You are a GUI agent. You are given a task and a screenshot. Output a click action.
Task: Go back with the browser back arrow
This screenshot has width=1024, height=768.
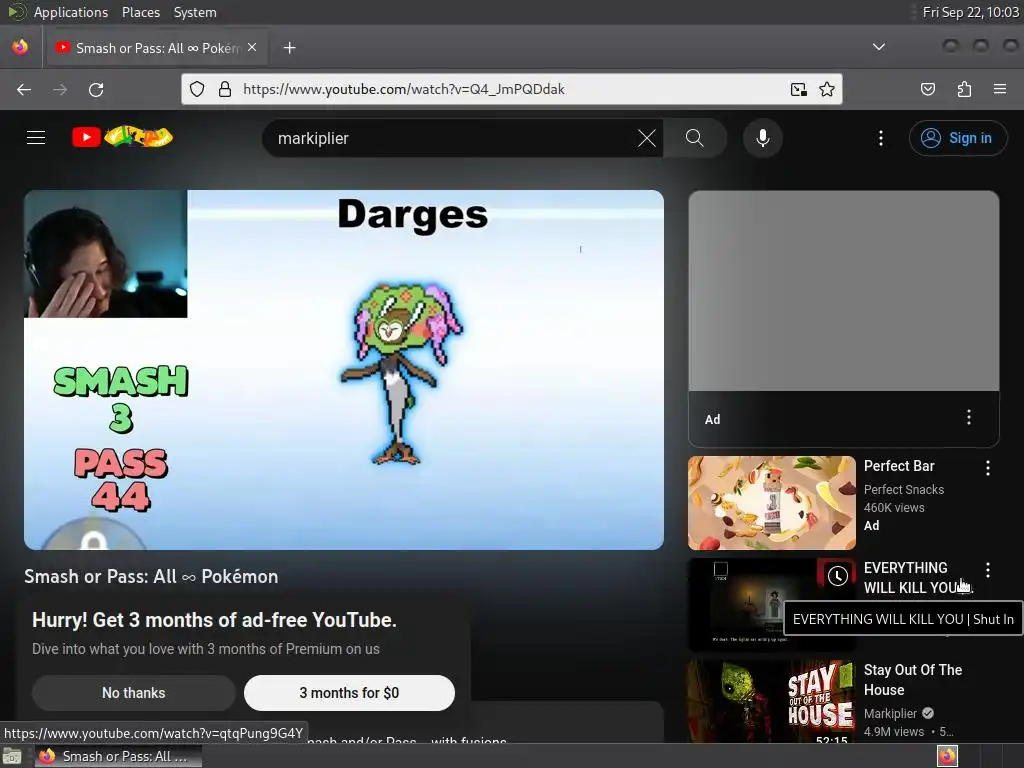click(x=24, y=89)
